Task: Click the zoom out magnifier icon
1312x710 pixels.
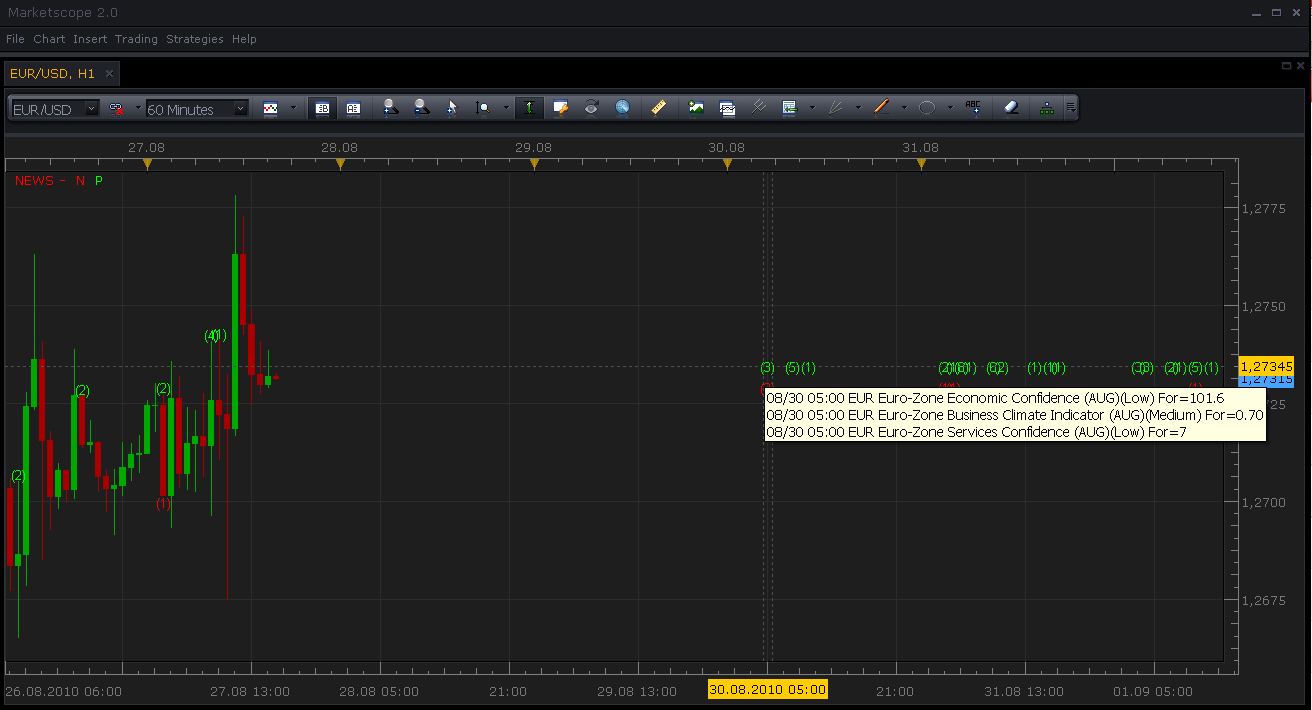Action: (422, 108)
